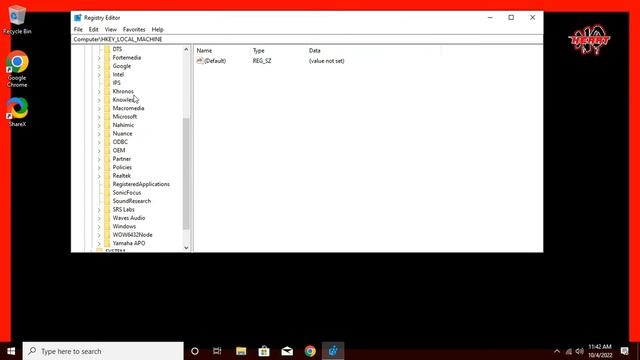Open File Explorer from the taskbar
The width and height of the screenshot is (640, 360).
tap(241, 351)
